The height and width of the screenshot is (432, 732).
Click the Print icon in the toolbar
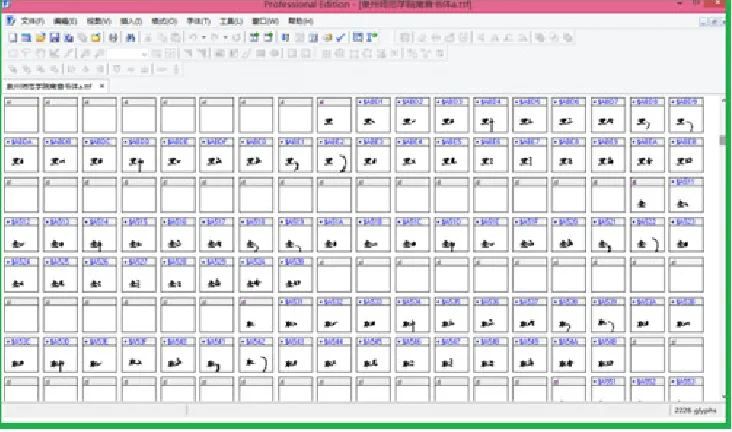[113, 38]
